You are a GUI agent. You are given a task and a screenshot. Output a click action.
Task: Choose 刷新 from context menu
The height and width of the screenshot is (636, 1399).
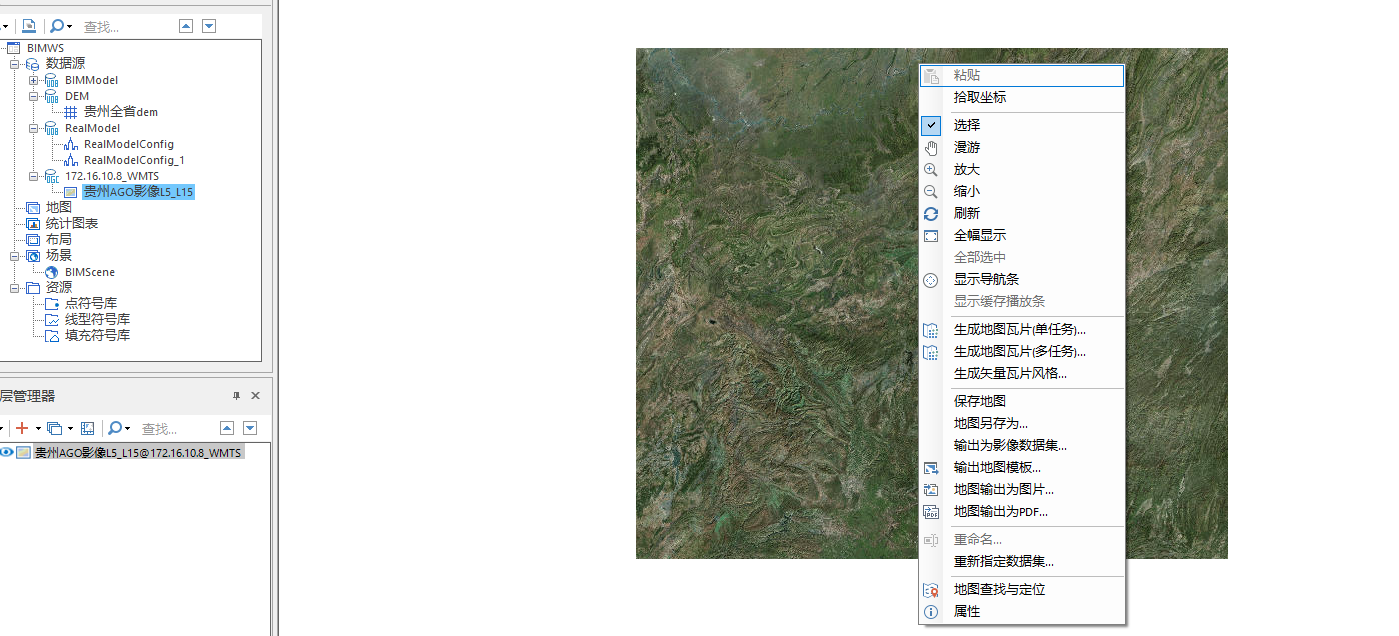pos(1022,213)
